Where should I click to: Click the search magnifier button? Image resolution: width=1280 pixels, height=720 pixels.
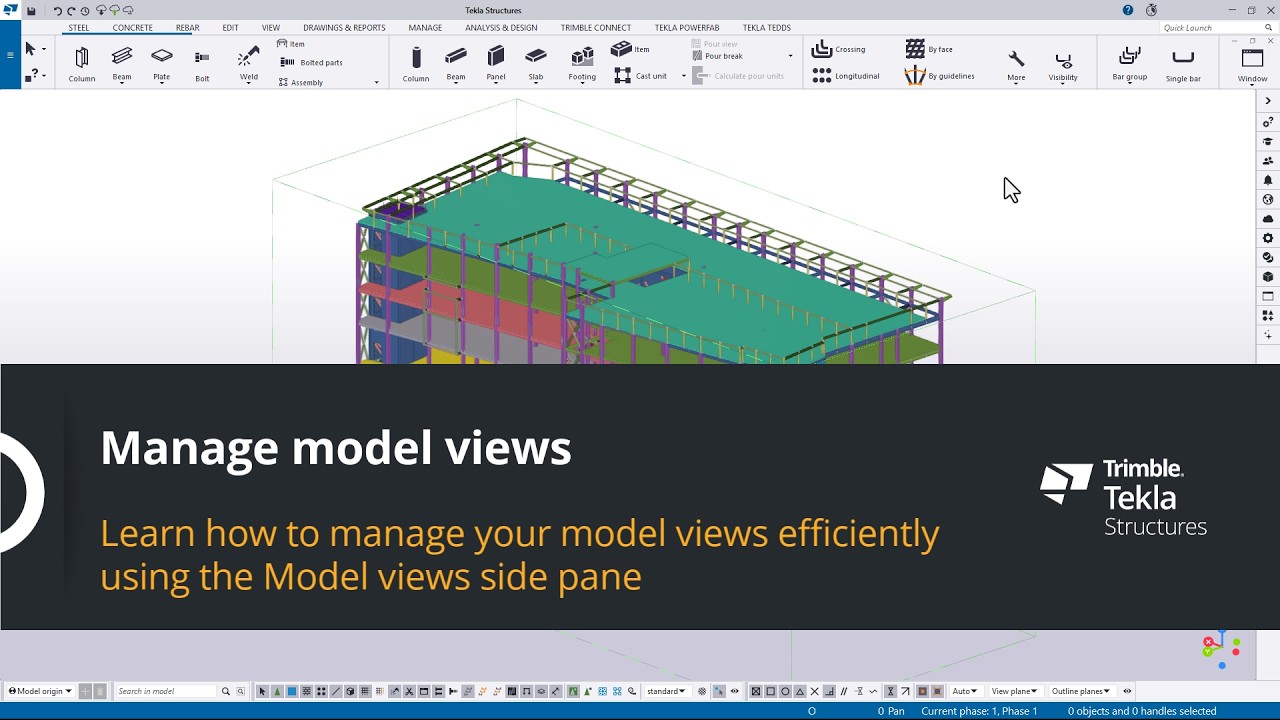pyautogui.click(x=226, y=691)
